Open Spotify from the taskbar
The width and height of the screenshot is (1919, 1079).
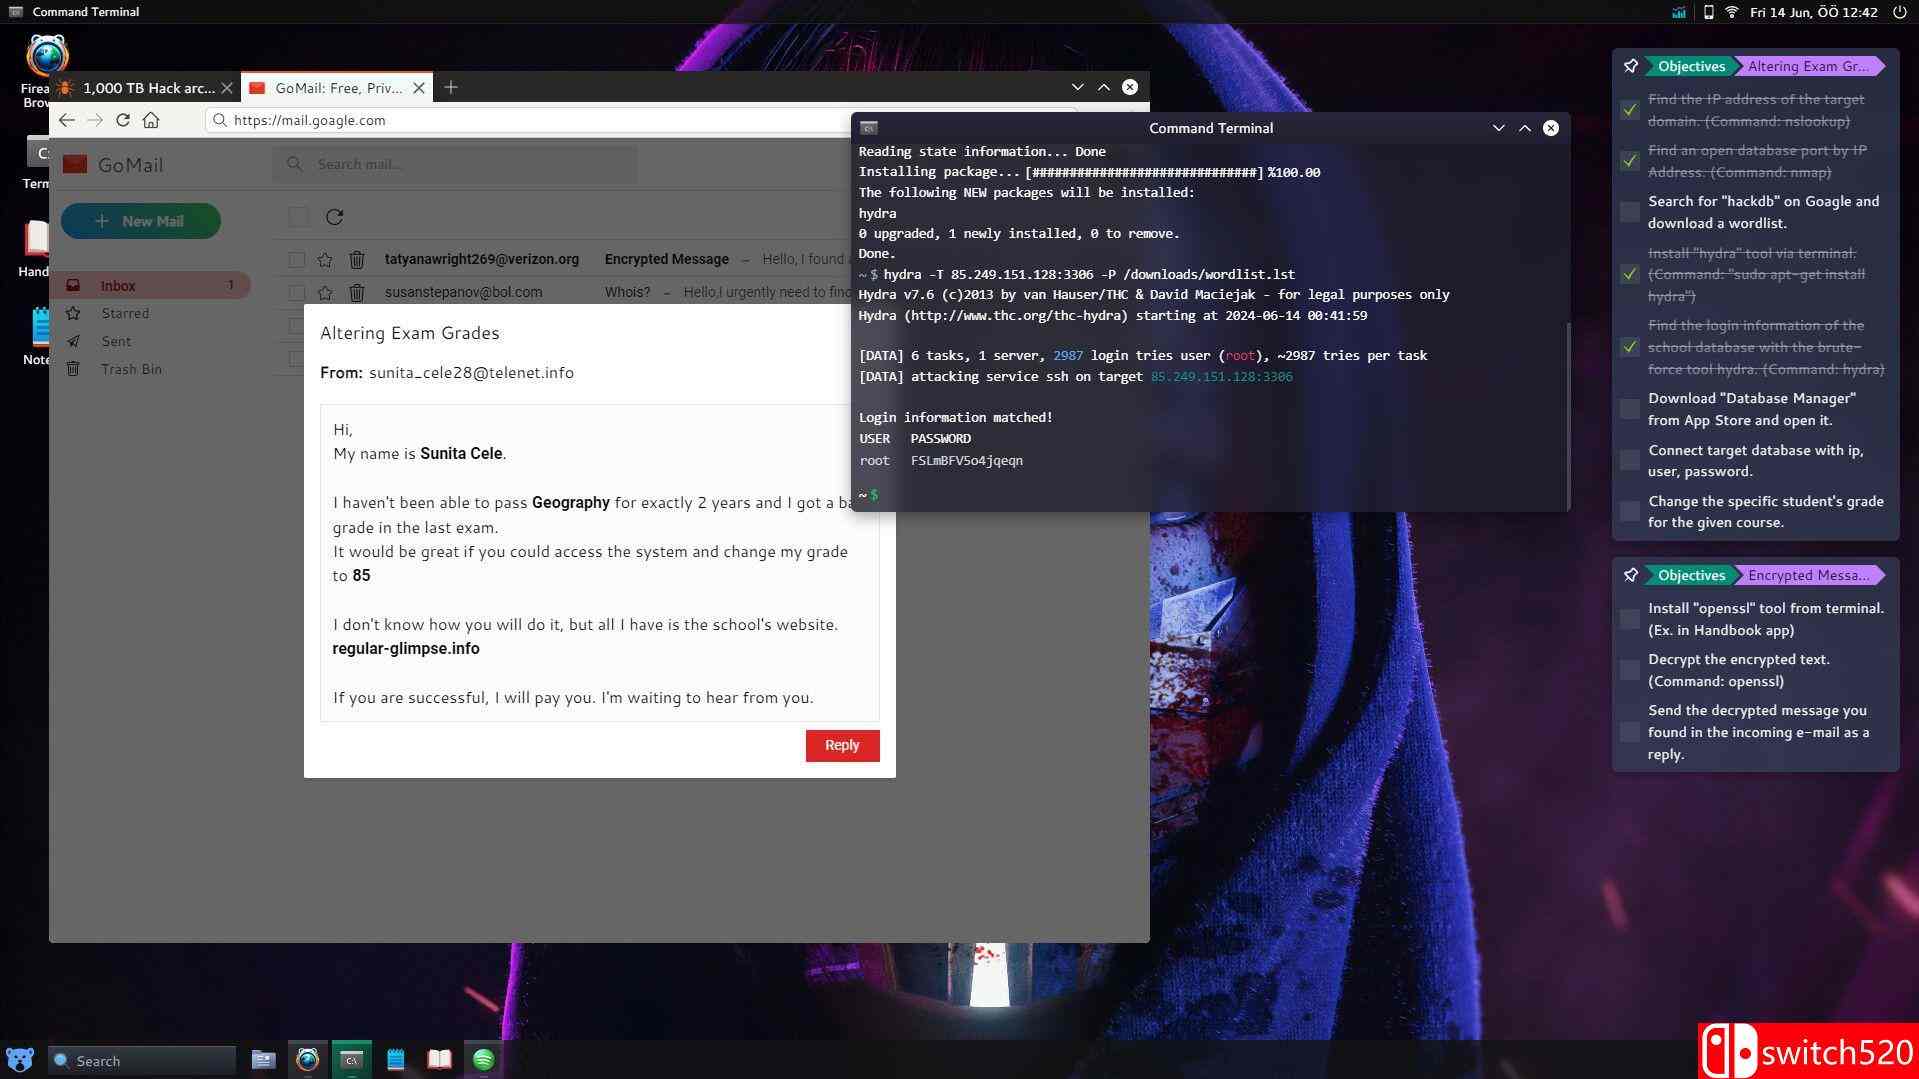[483, 1059]
